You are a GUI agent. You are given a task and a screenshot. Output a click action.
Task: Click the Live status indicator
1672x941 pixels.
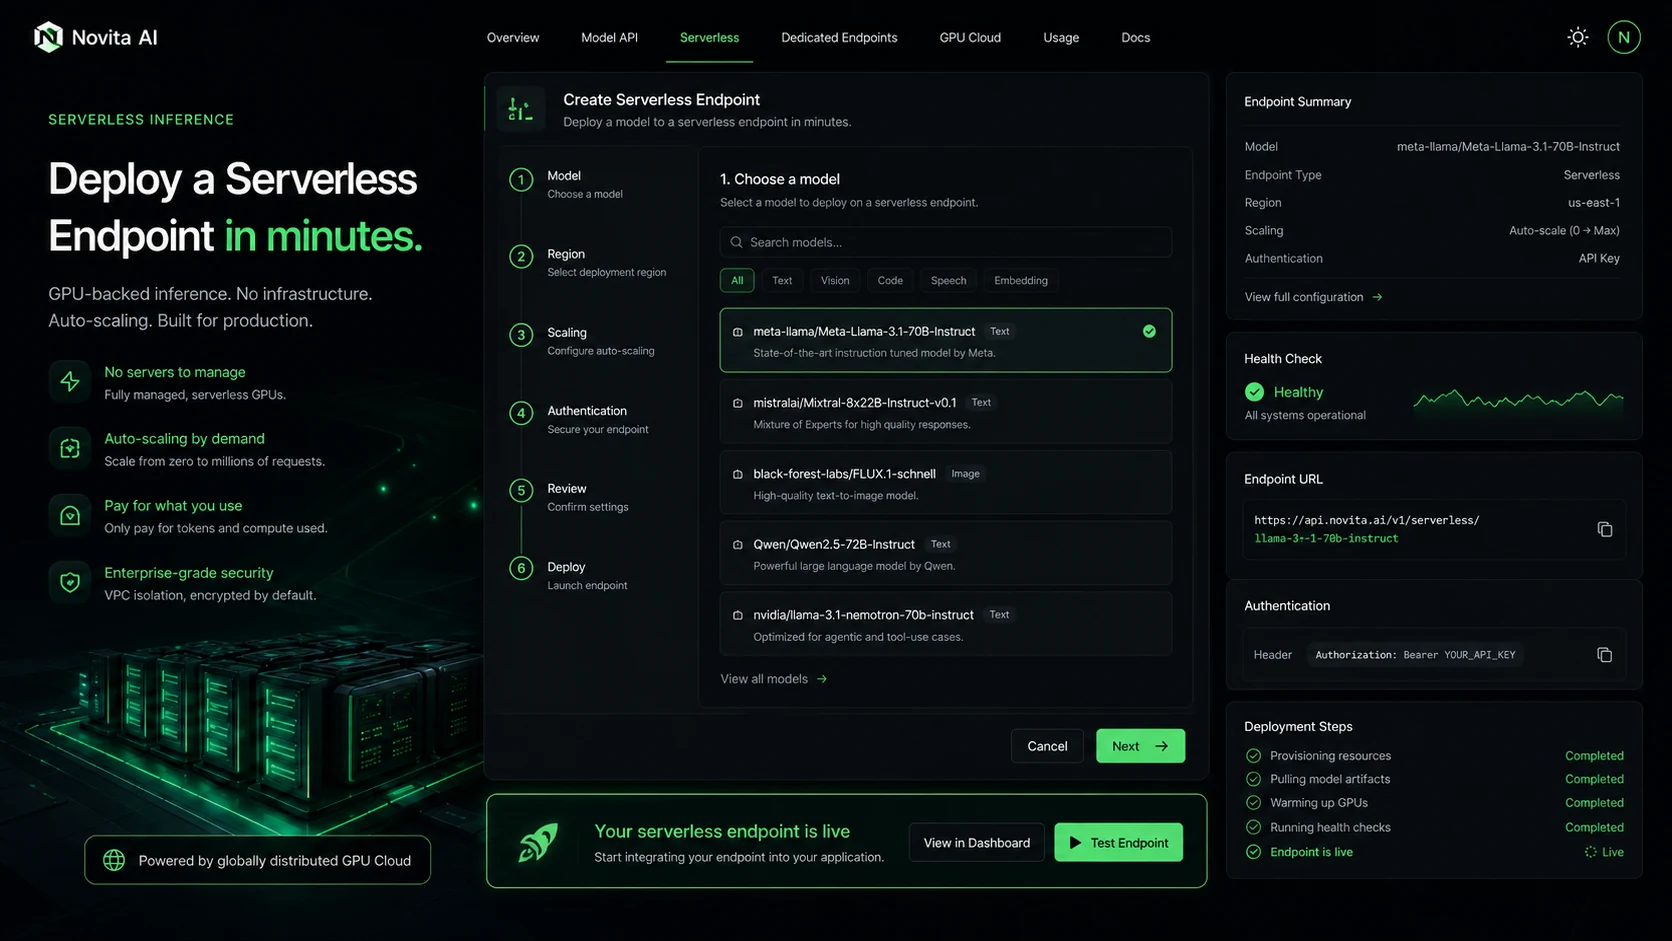point(1604,852)
